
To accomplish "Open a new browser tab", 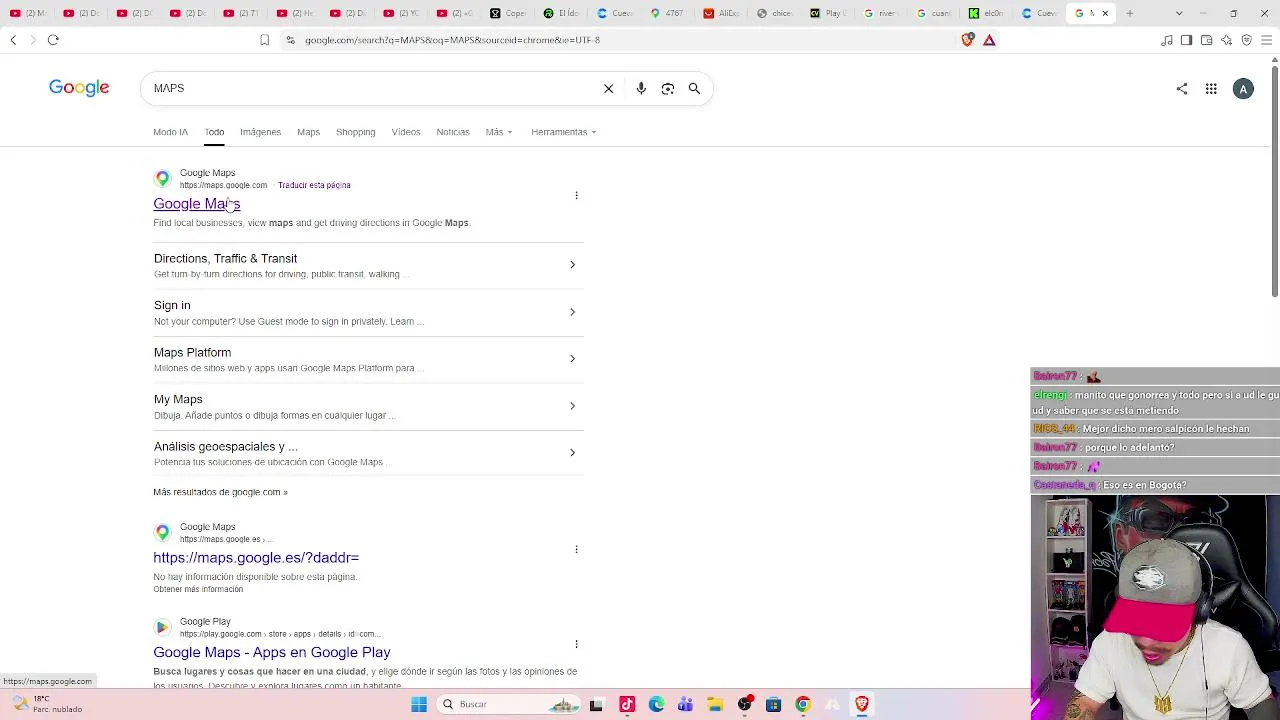I will [1130, 13].
